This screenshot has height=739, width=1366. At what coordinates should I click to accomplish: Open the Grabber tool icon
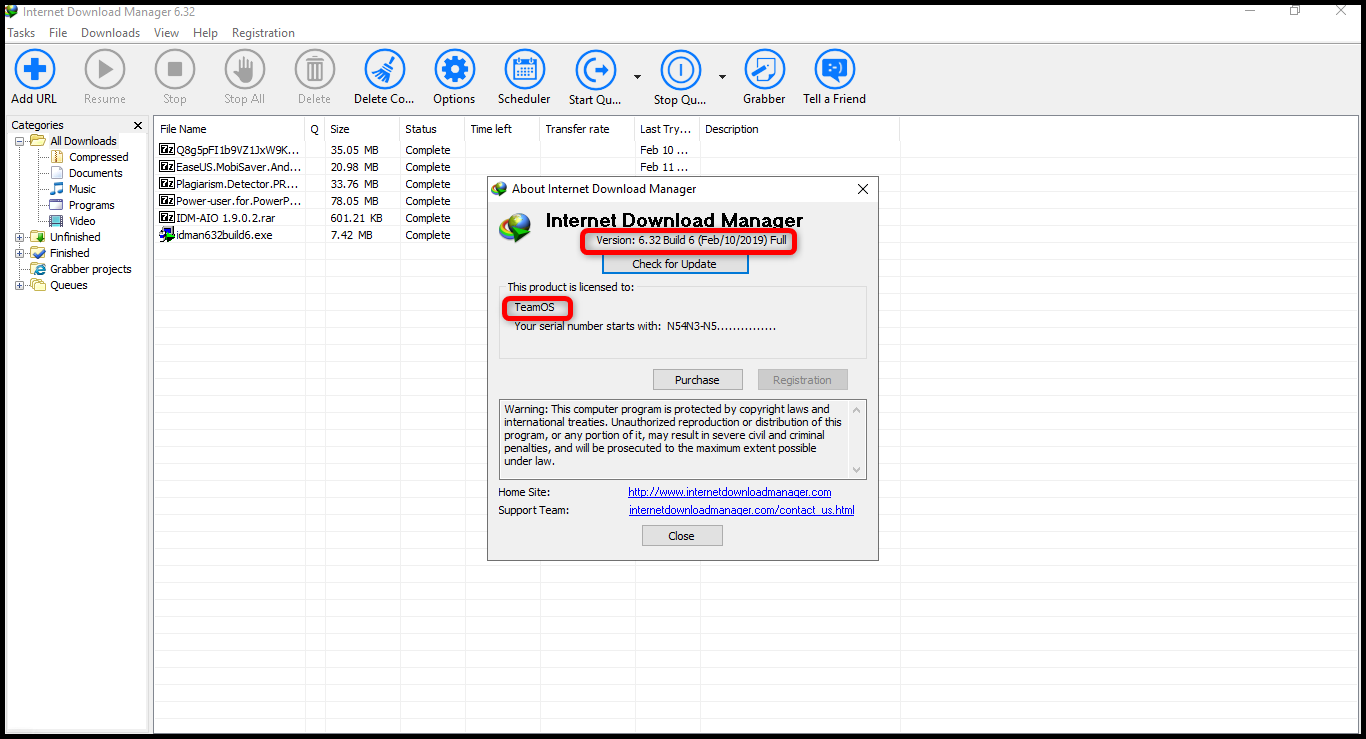click(x=765, y=70)
